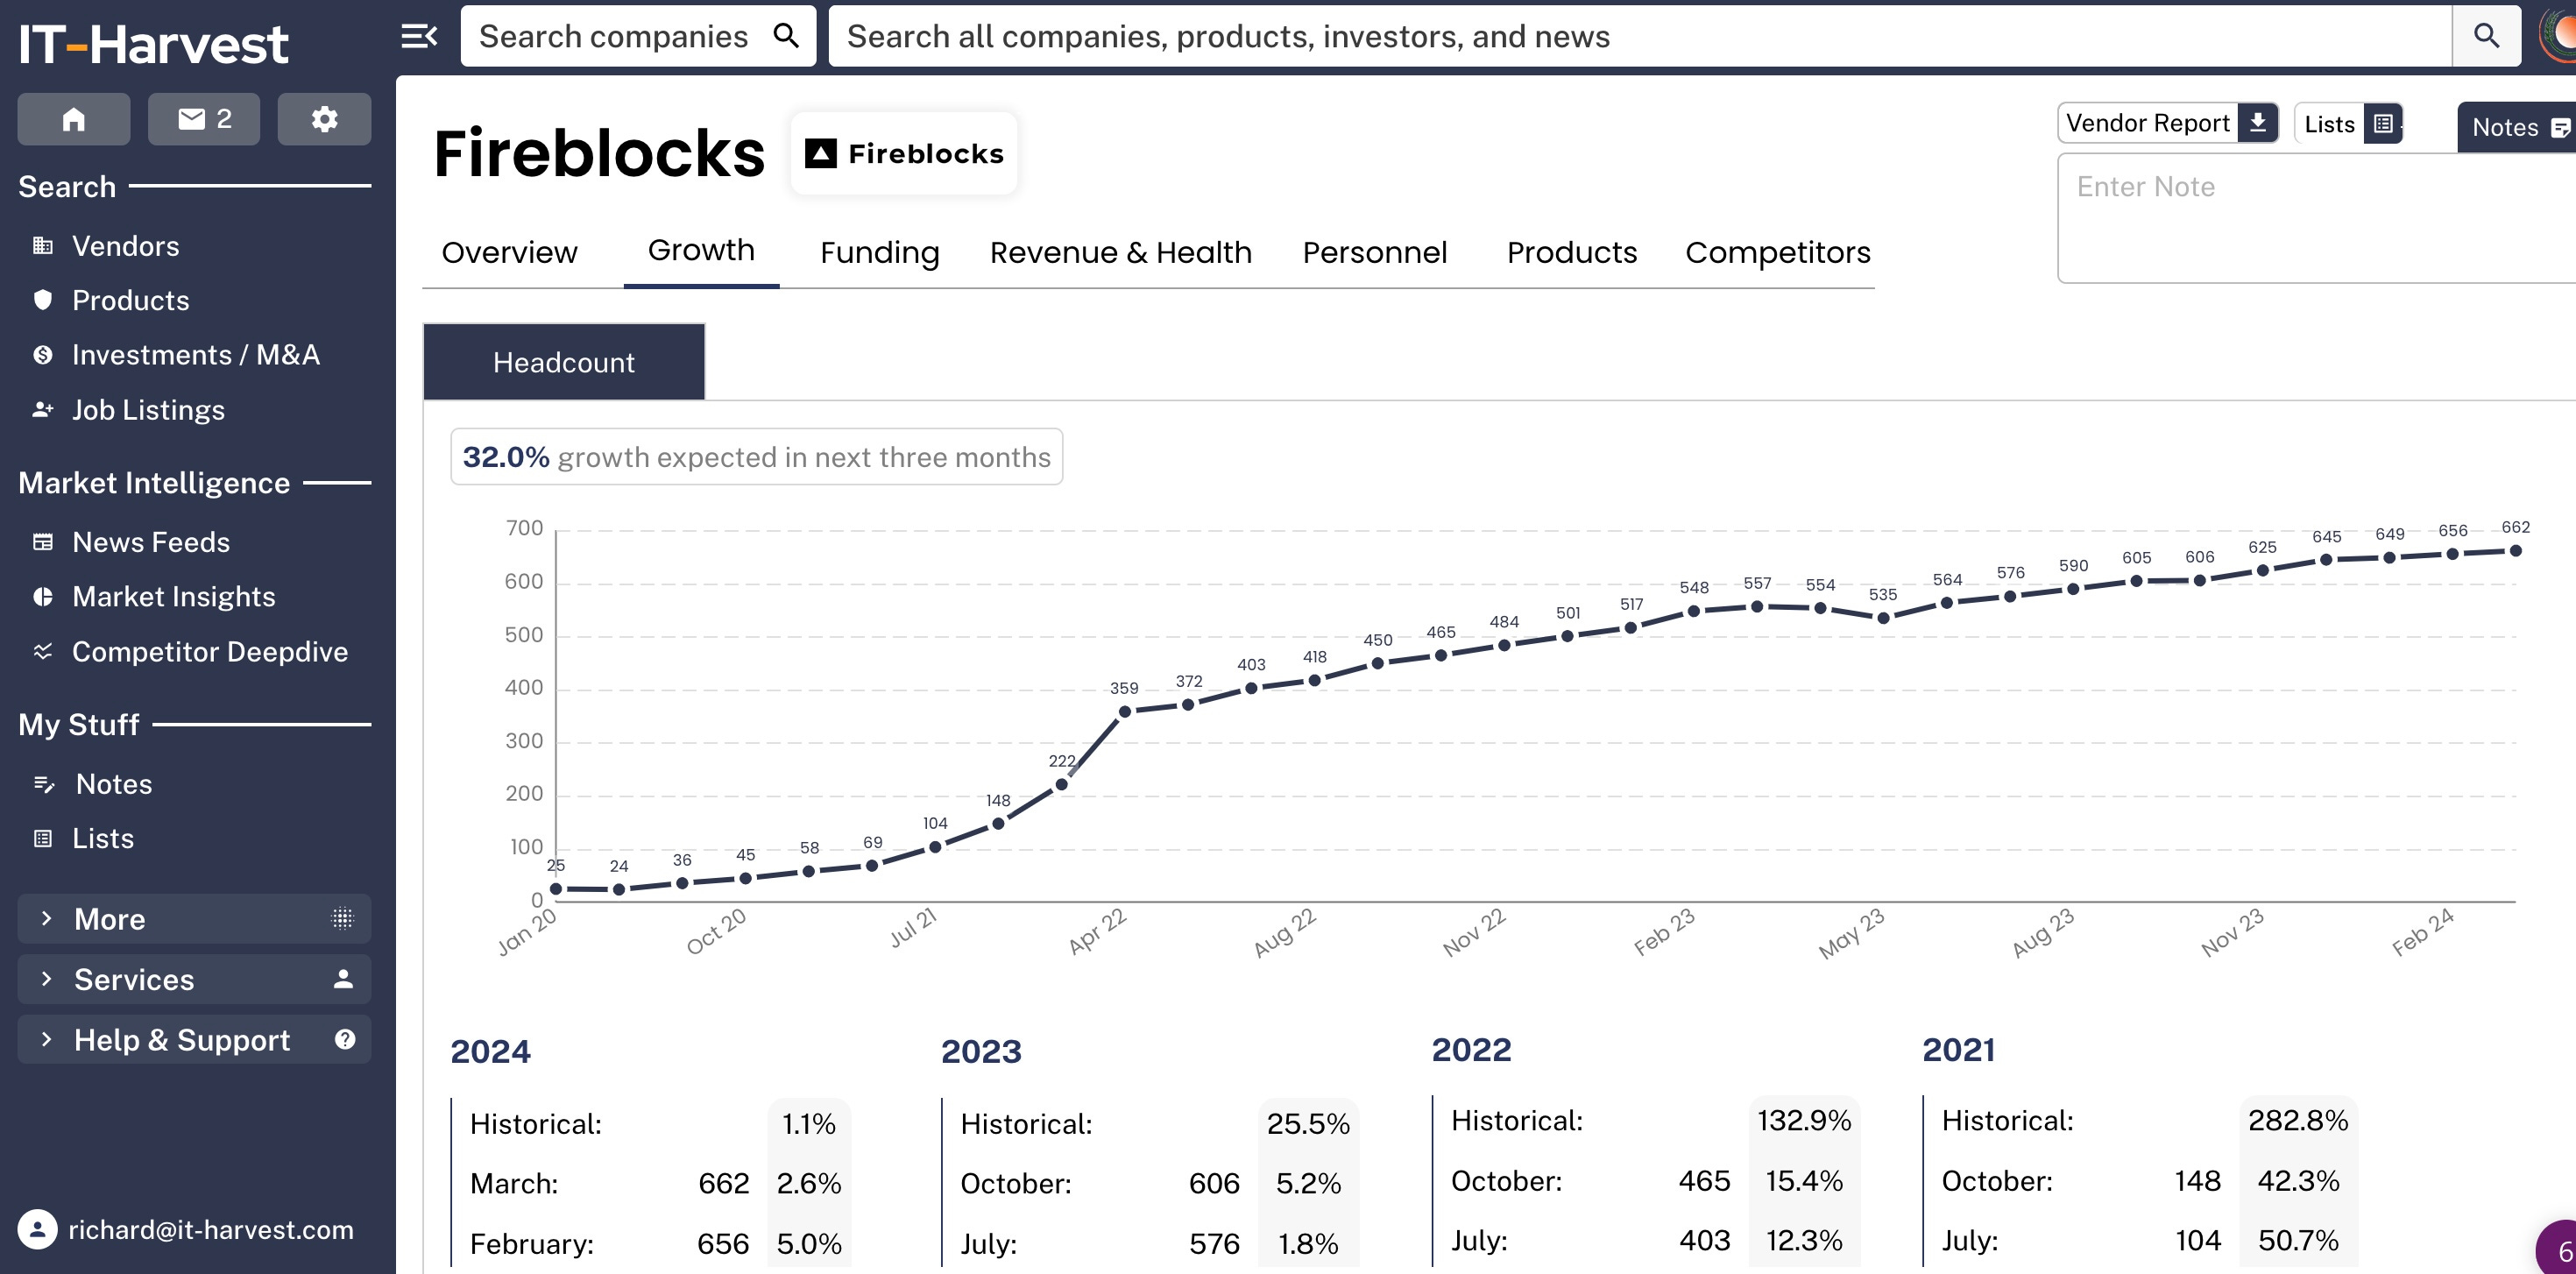Click the global search magnifier button
2576x1274 pixels.
[x=2486, y=36]
